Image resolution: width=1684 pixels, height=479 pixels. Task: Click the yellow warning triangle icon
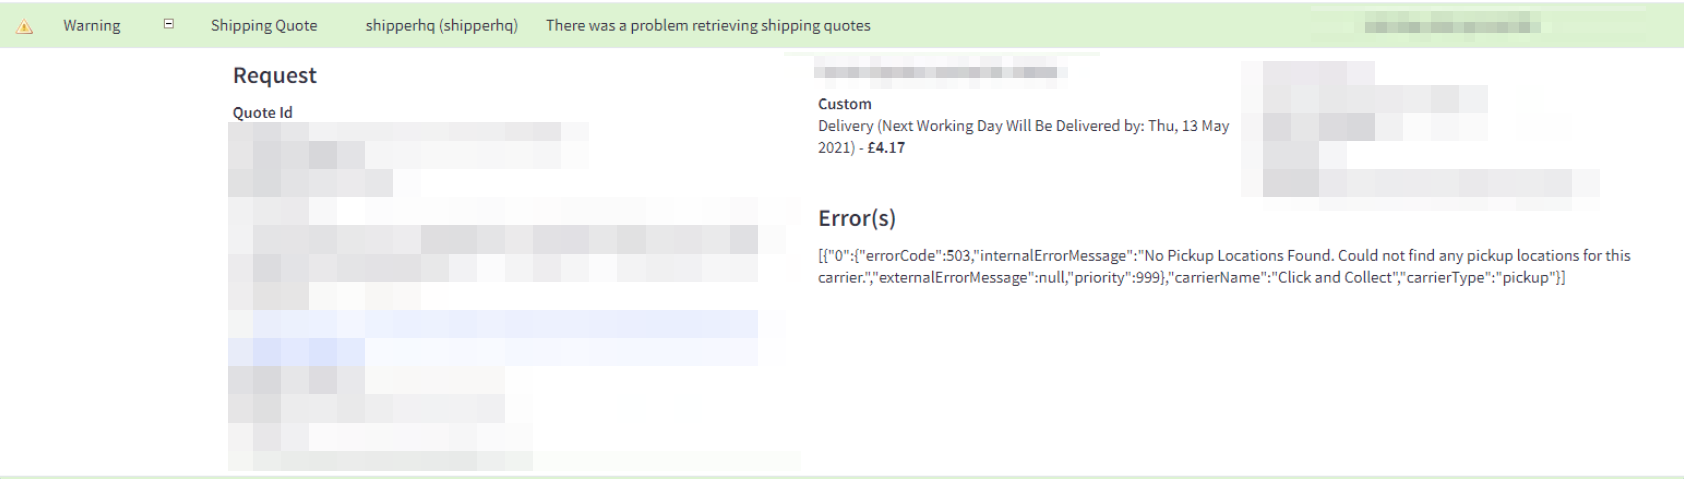click(x=25, y=27)
